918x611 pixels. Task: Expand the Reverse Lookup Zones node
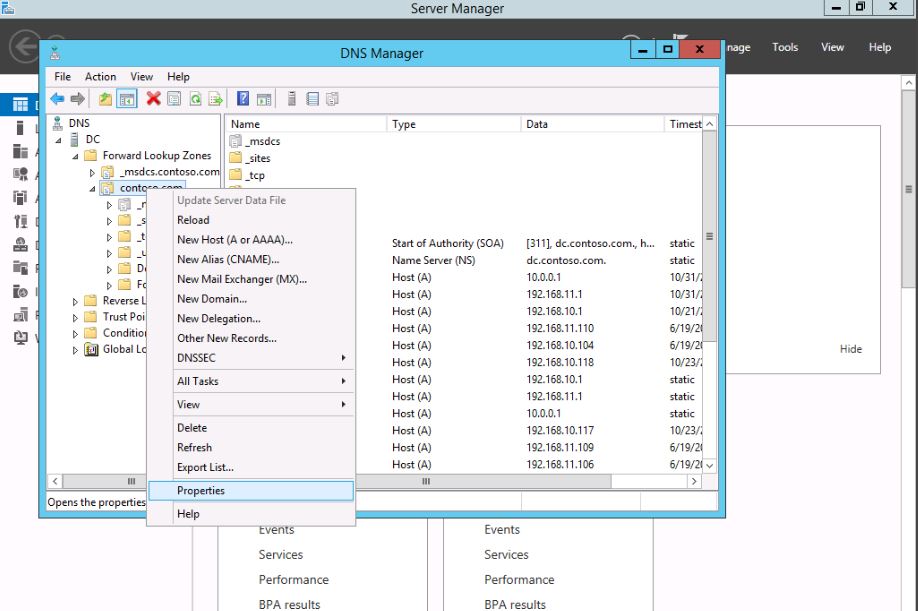click(x=75, y=301)
